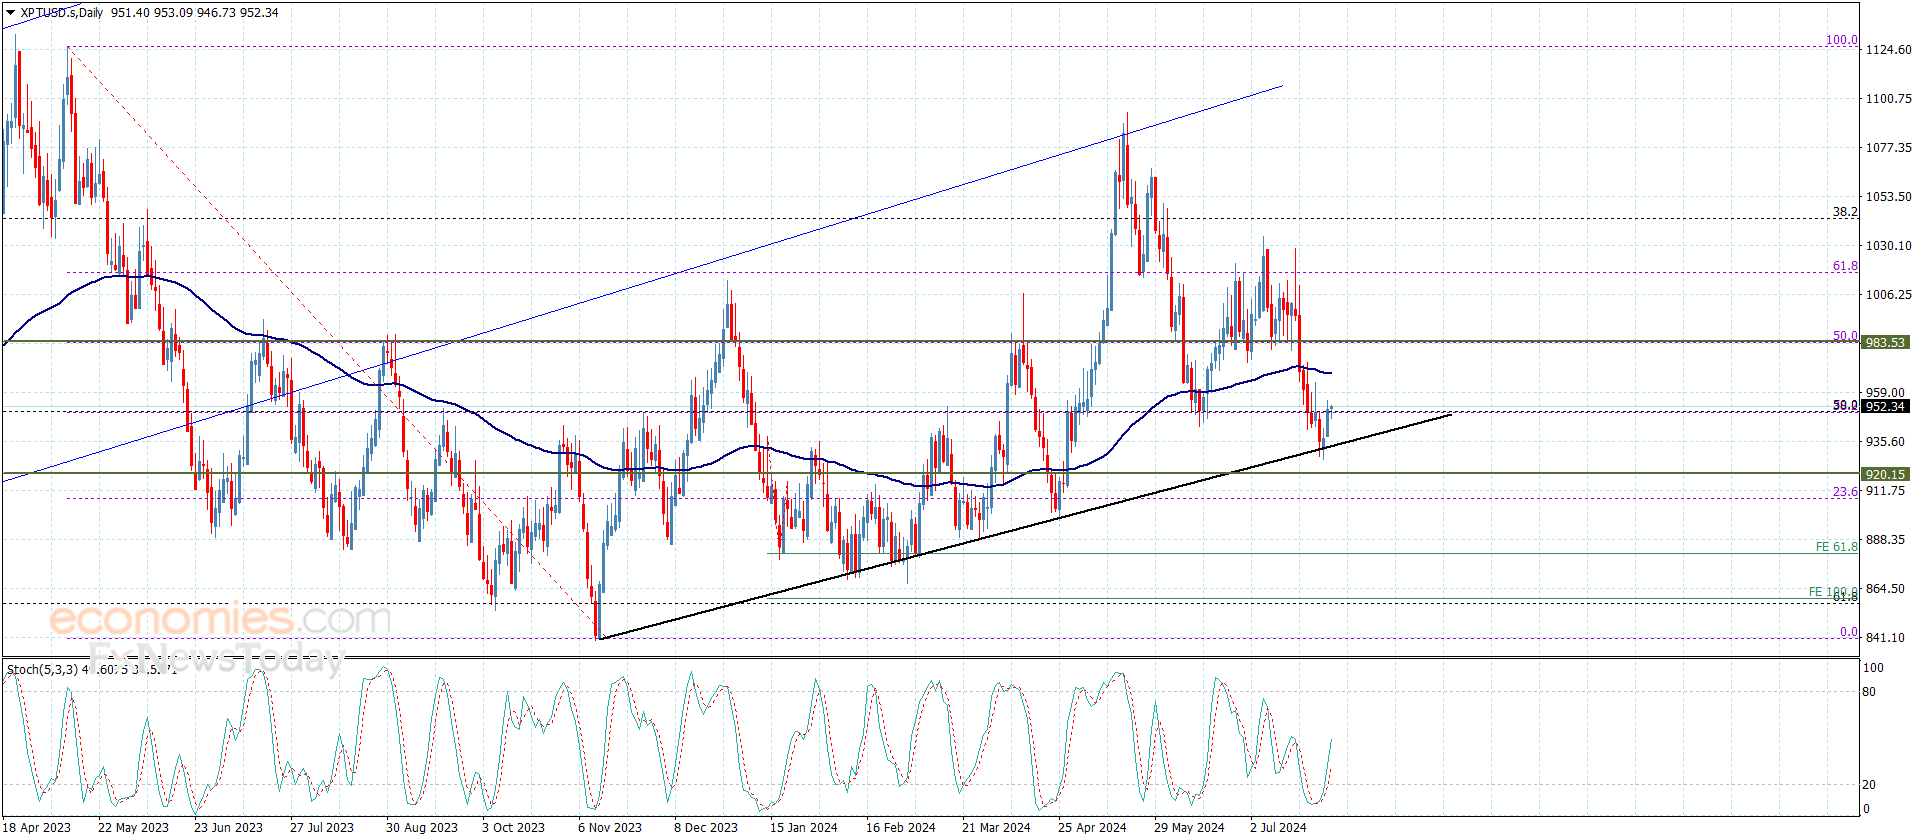This screenshot has width=1916, height=840.
Task: Click the 23 Jun 2023 date label
Action: [228, 827]
